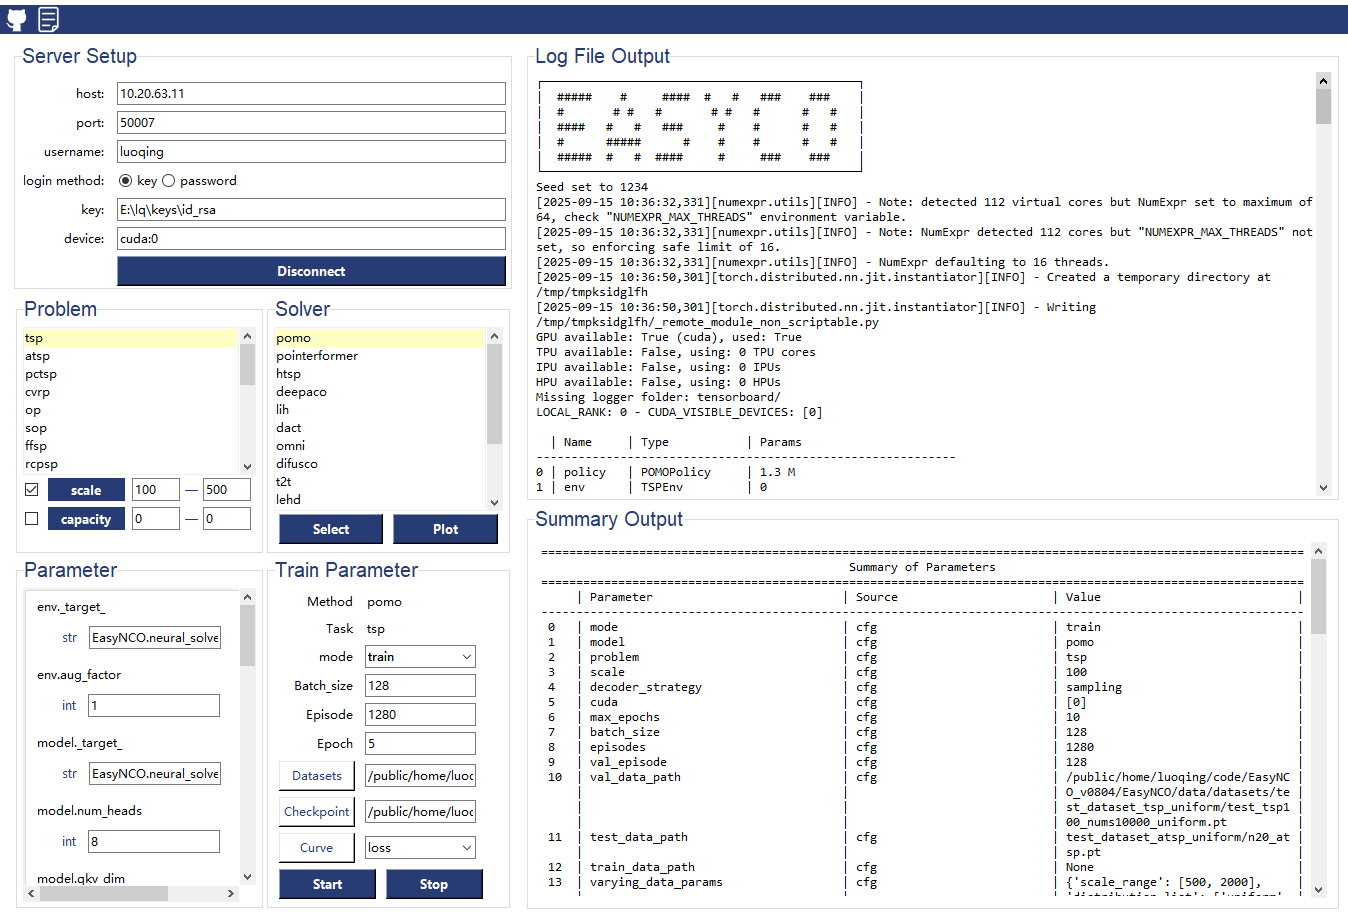Select the password login method radio
The image size is (1348, 920).
pos(168,181)
